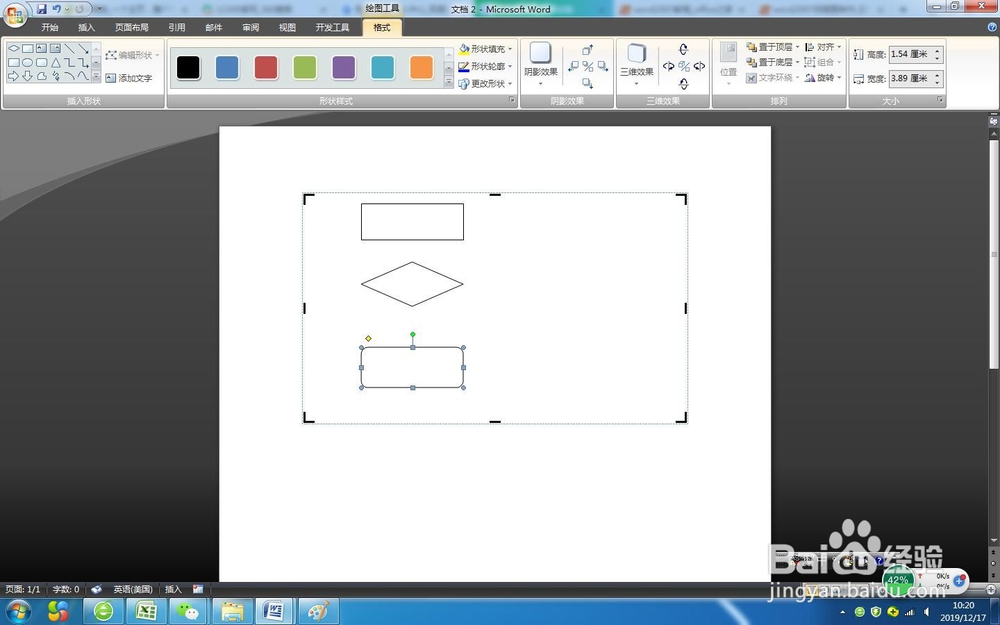
Task: Apply the blue shape style
Action: (x=227, y=68)
